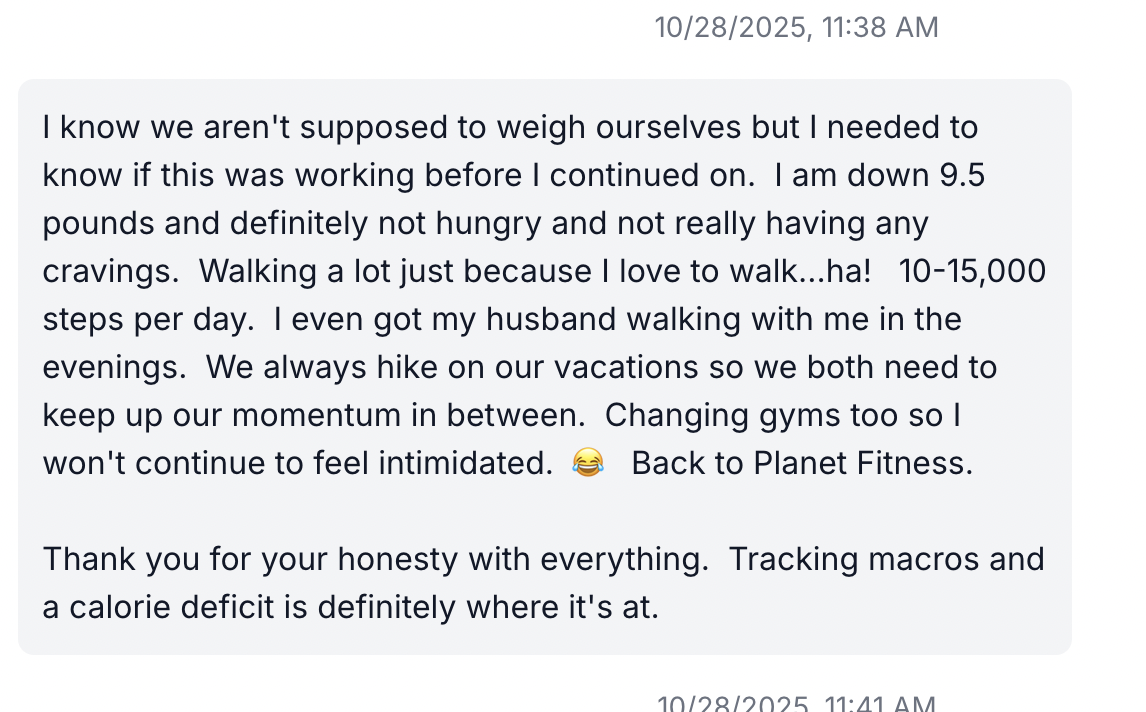Click the word "evenings" in the message
This screenshot has height=712, width=1146.
[x=112, y=368]
